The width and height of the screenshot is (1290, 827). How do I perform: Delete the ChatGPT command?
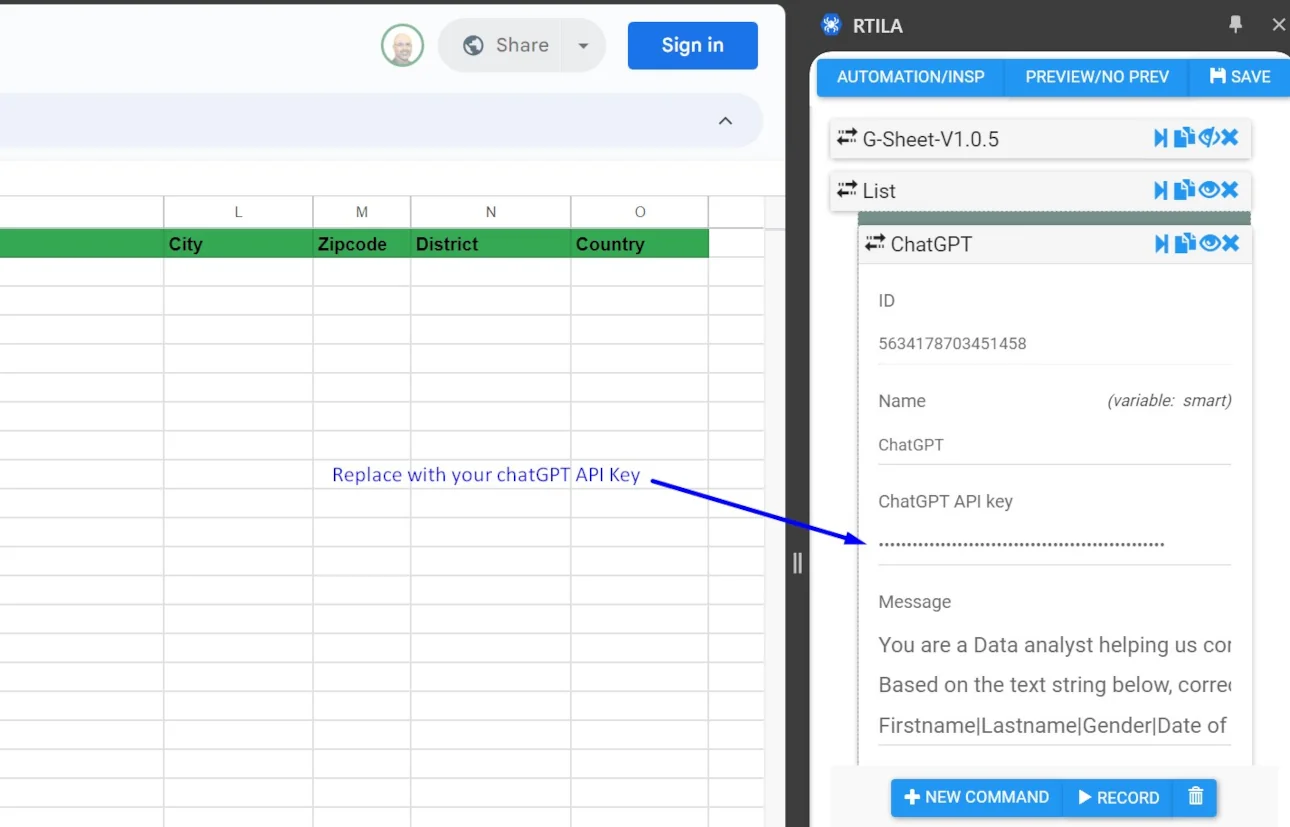[x=1230, y=243]
